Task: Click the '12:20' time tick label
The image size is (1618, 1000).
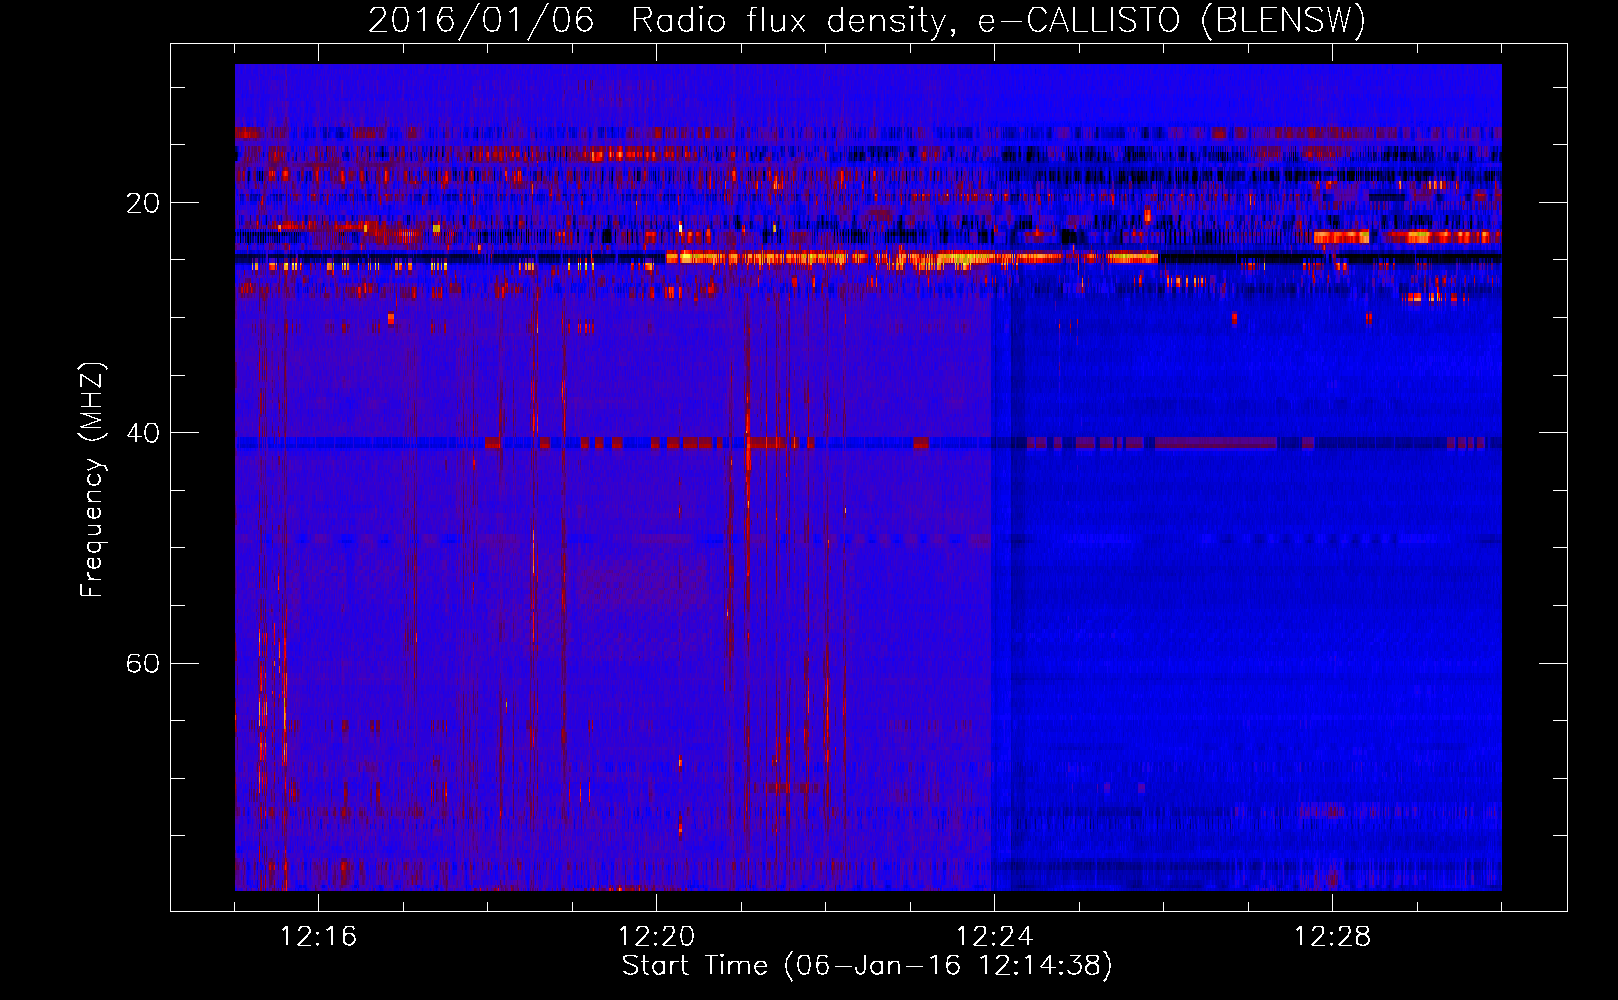Action: point(656,937)
